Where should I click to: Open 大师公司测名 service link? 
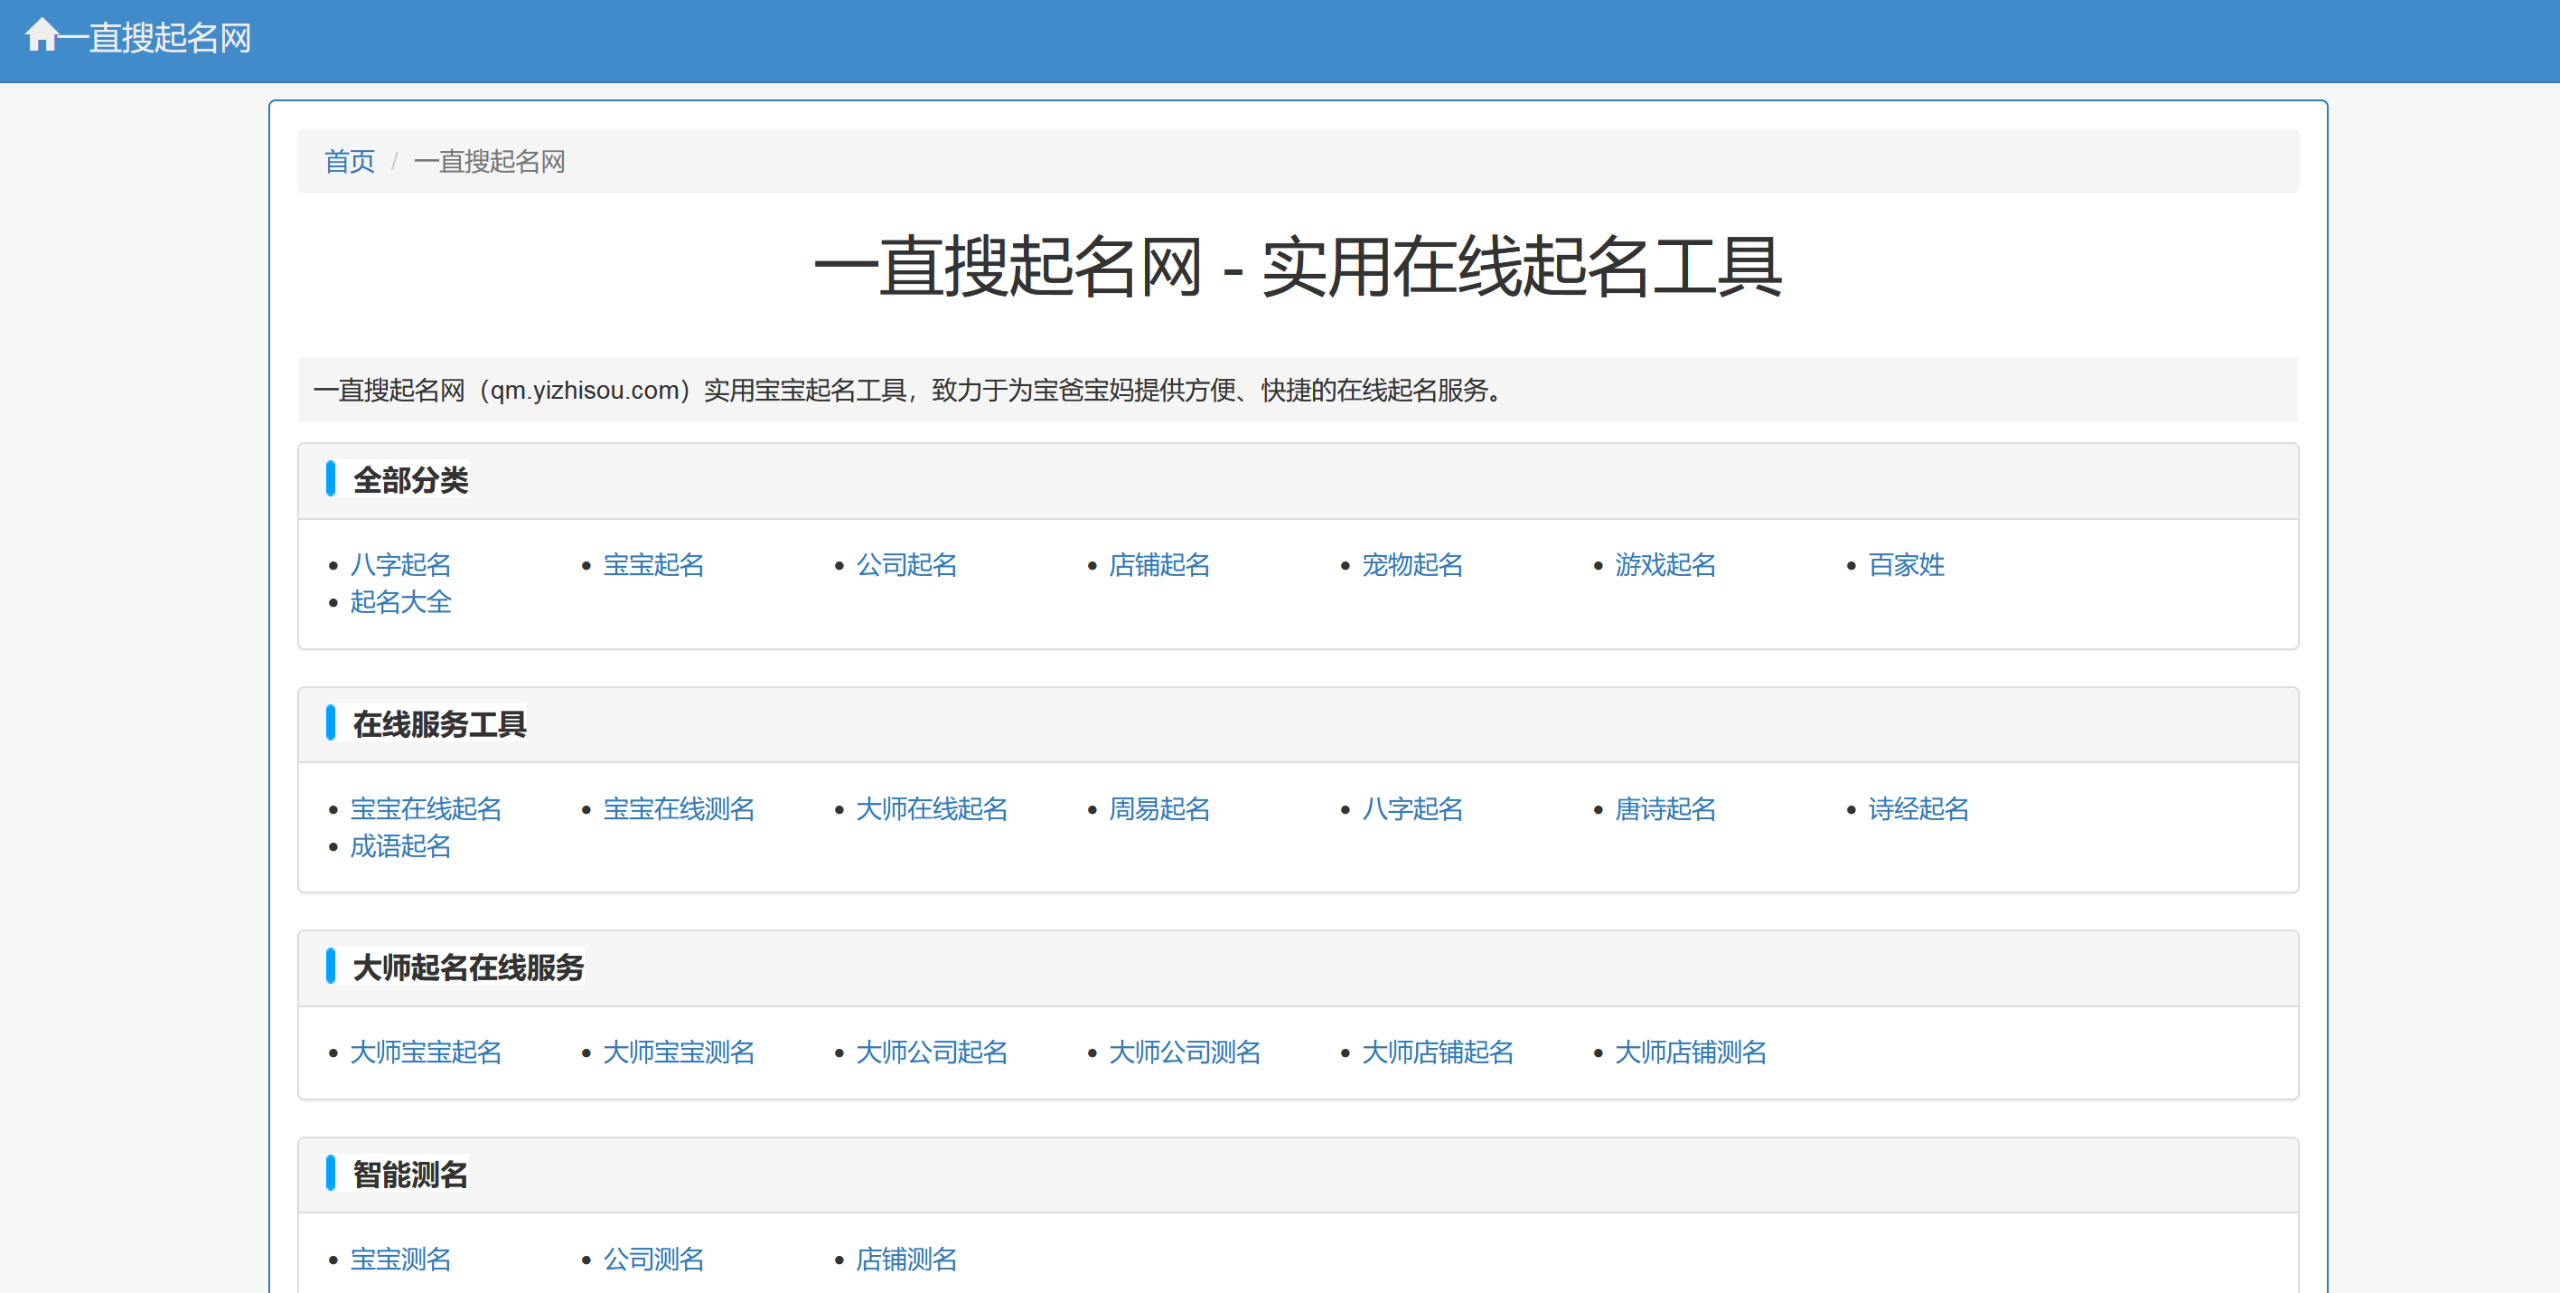point(1185,1052)
